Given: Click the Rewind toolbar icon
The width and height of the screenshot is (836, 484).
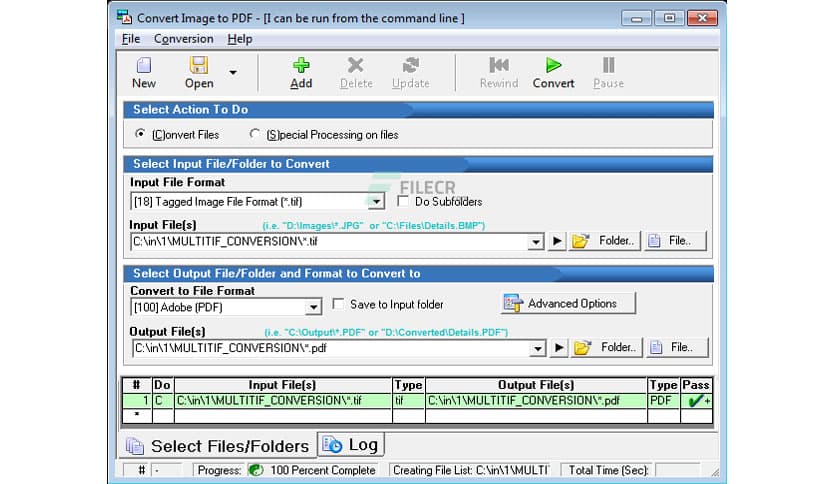Looking at the screenshot, I should point(499,66).
